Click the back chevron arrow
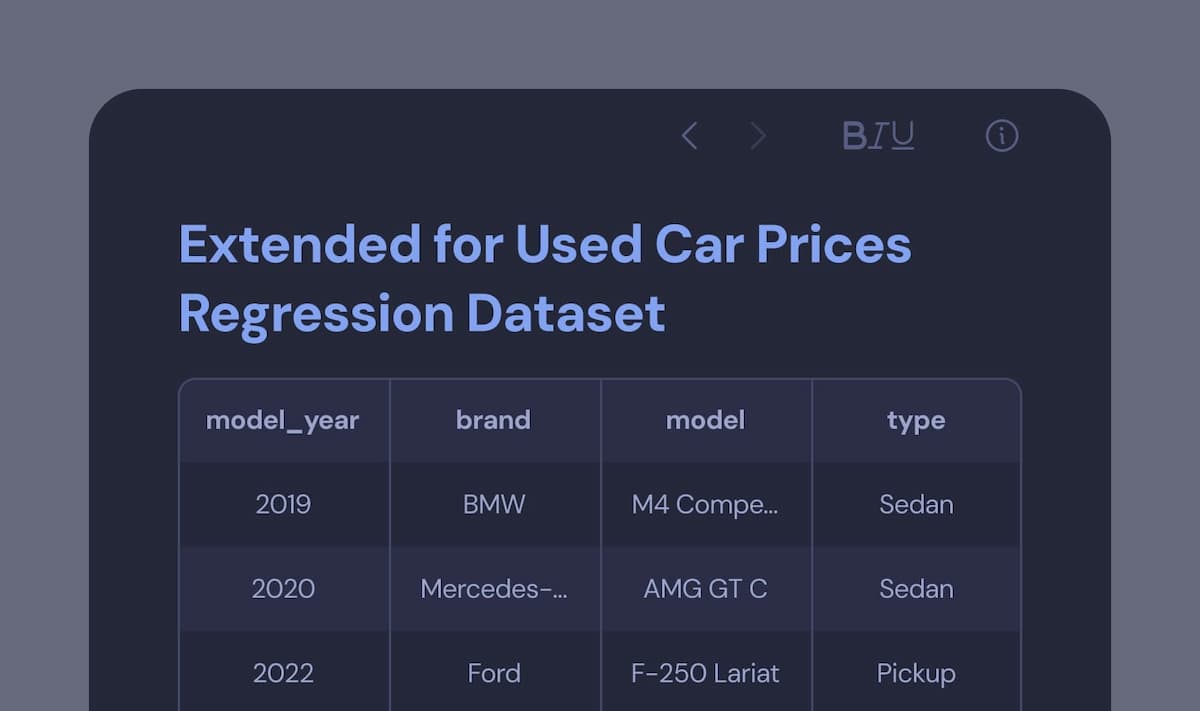This screenshot has width=1200, height=711. click(x=689, y=136)
